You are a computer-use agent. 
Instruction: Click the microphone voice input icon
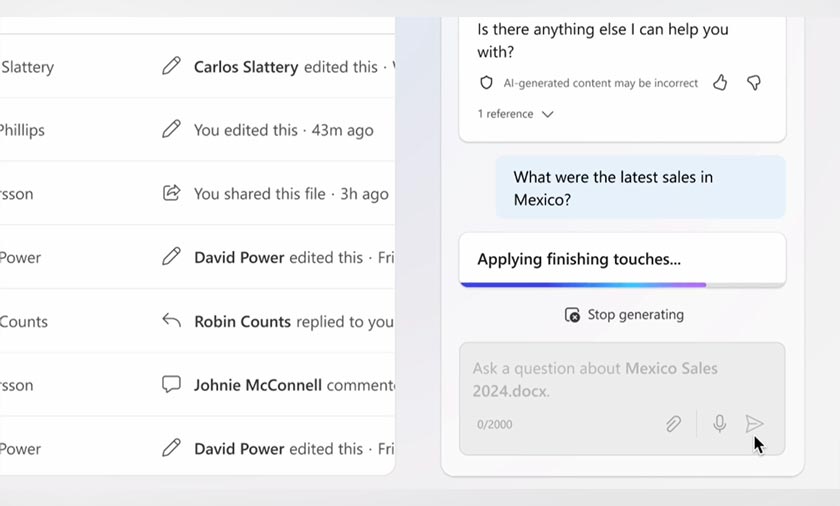tap(719, 424)
